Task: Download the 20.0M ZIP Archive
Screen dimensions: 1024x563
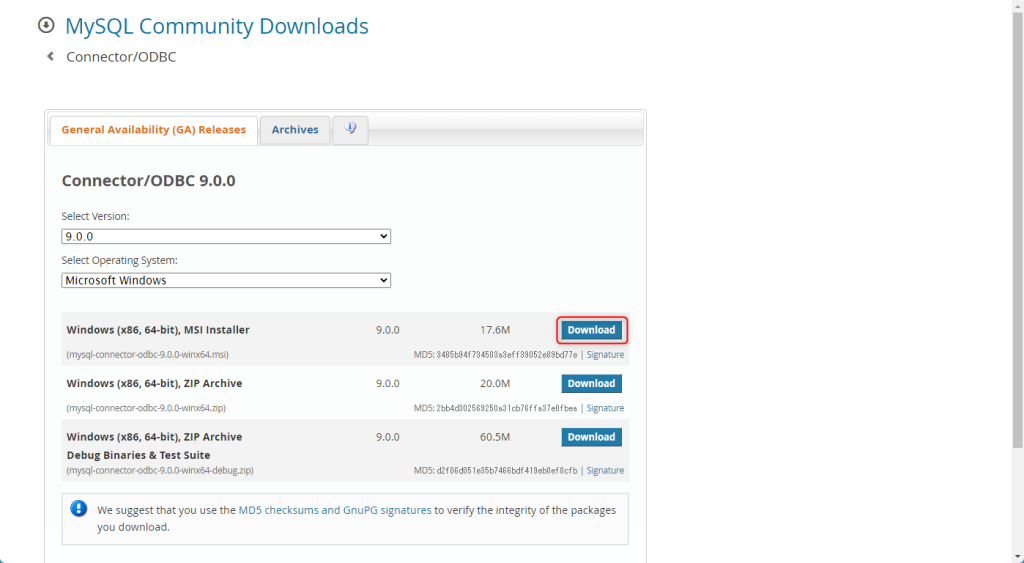Action: [x=592, y=383]
